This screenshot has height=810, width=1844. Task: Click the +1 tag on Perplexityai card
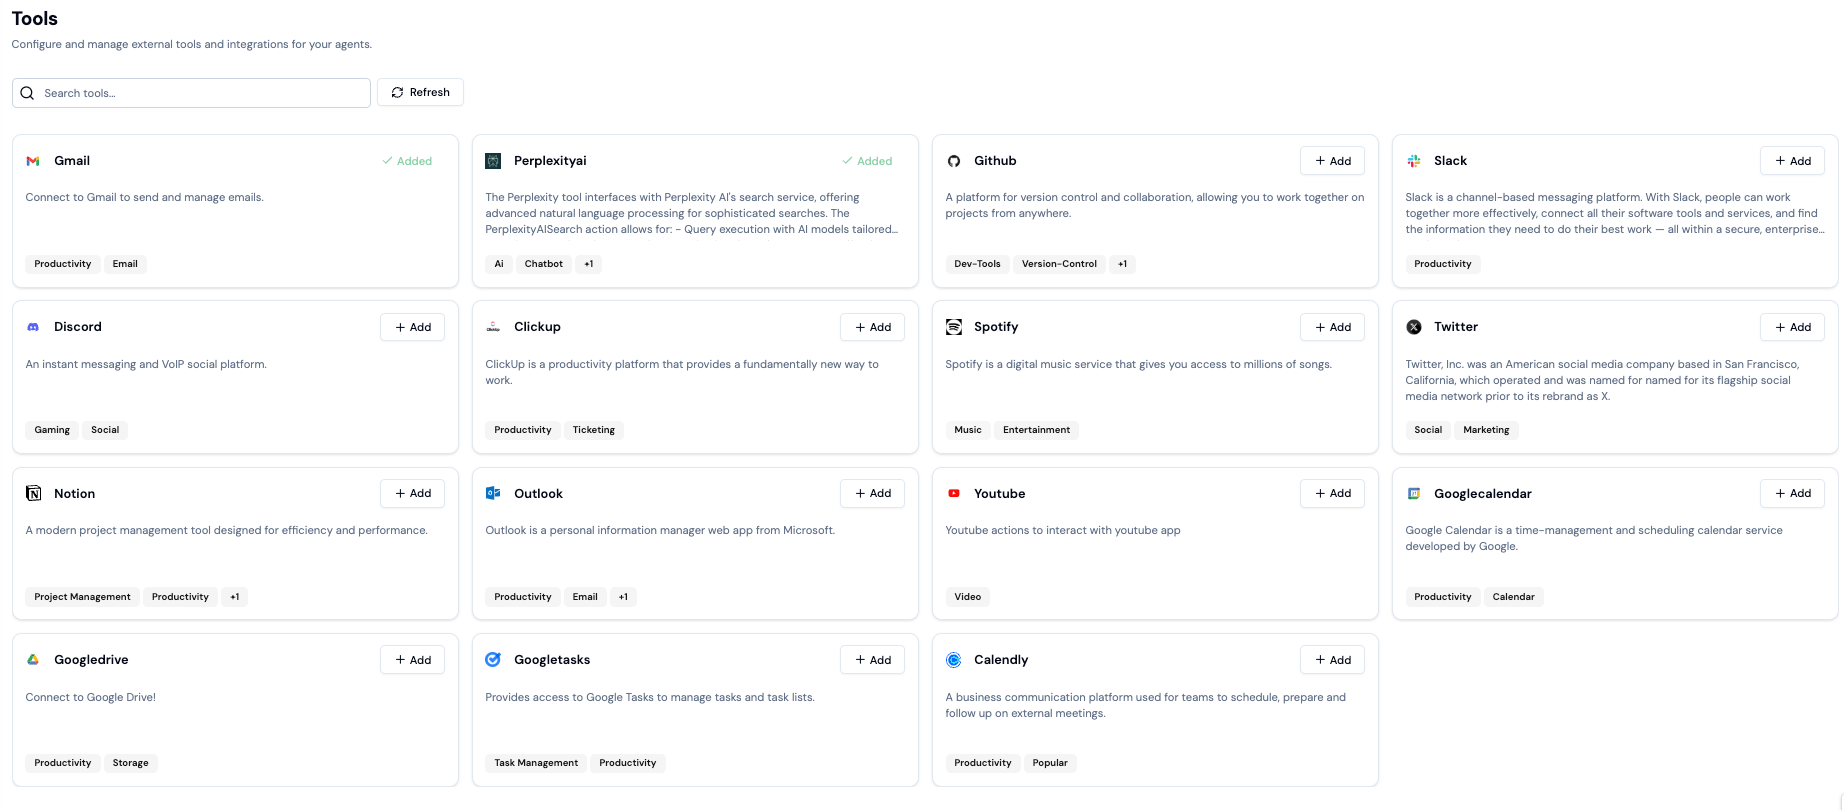(589, 264)
